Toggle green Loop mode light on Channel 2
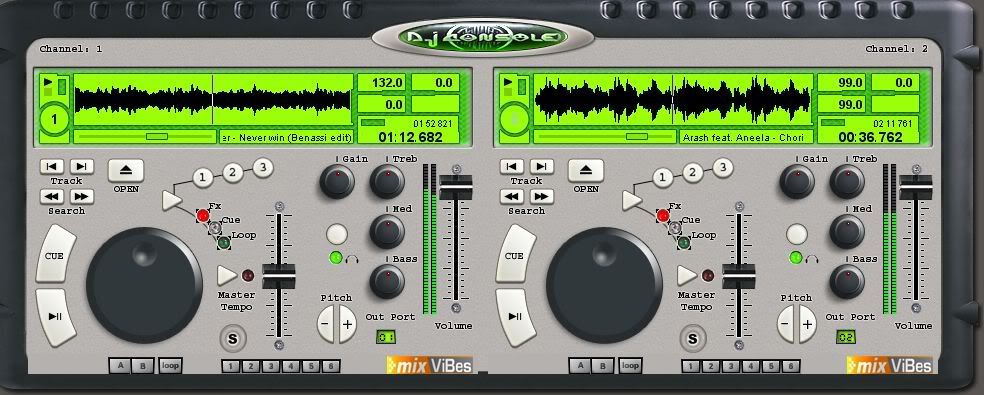 click(683, 242)
